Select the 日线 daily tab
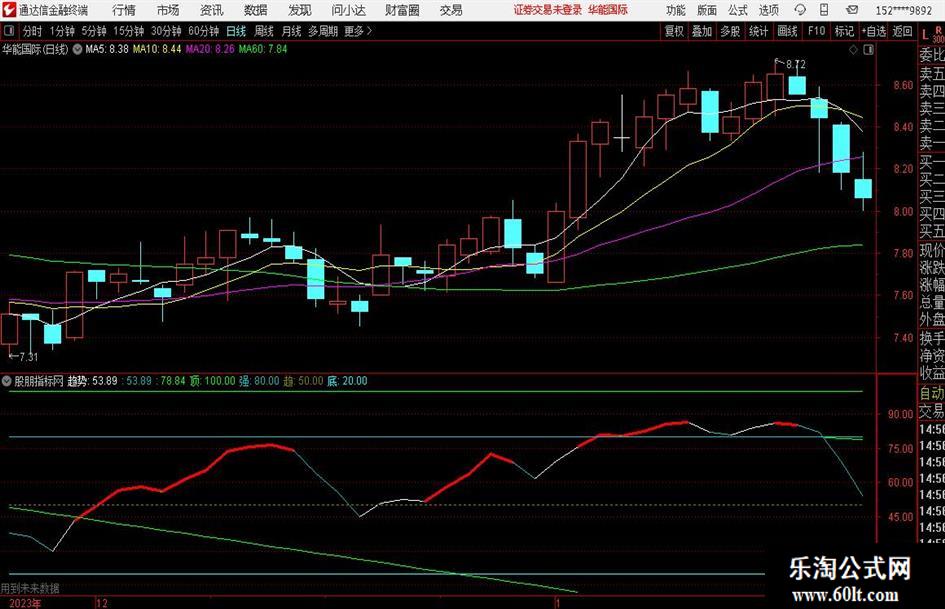Viewport: 945px width, 609px height. point(236,31)
